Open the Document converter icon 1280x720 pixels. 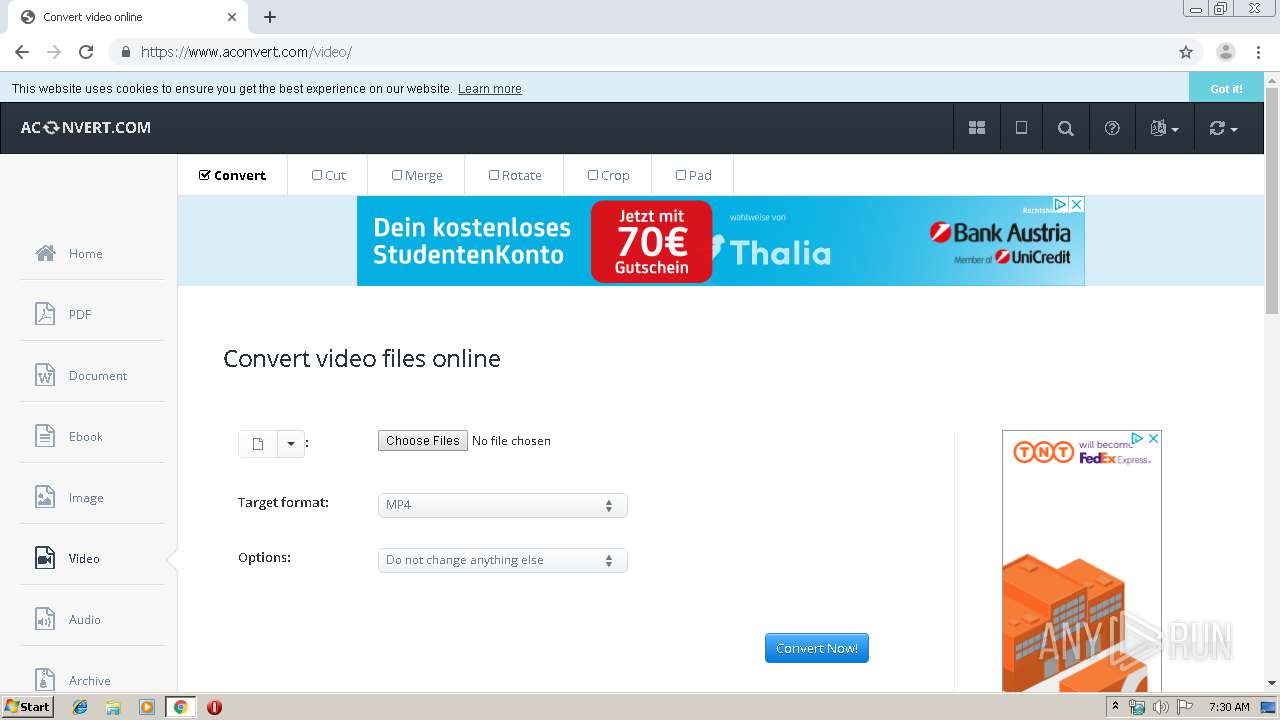(x=45, y=375)
